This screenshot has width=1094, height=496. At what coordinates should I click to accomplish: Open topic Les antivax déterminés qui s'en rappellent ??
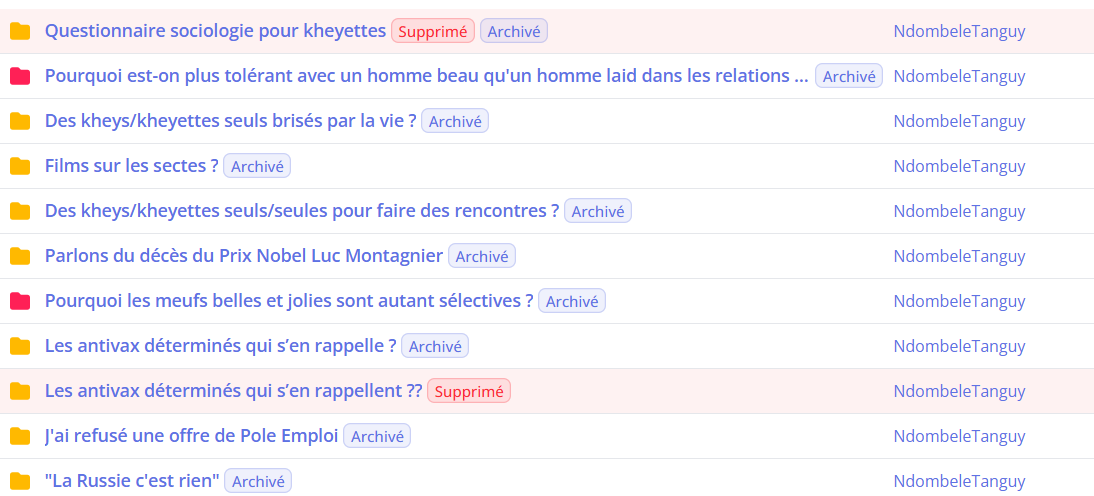pyautogui.click(x=233, y=391)
